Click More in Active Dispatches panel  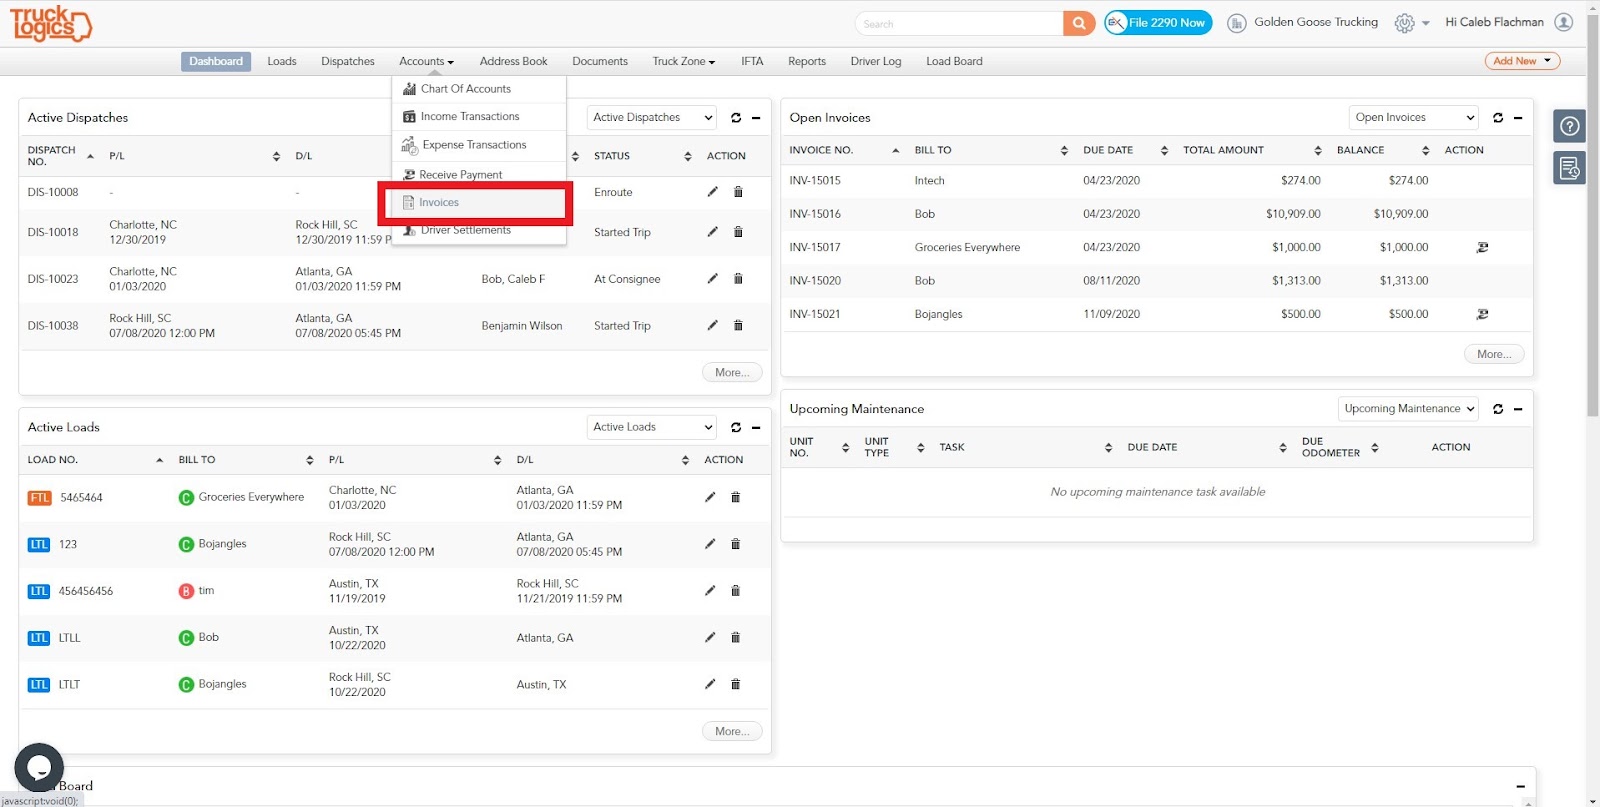click(x=732, y=373)
